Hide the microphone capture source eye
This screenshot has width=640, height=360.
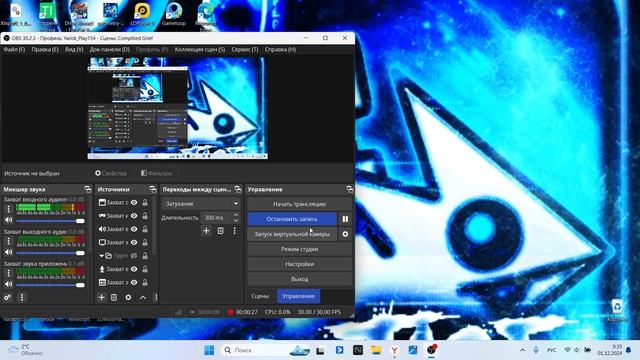coord(134,269)
